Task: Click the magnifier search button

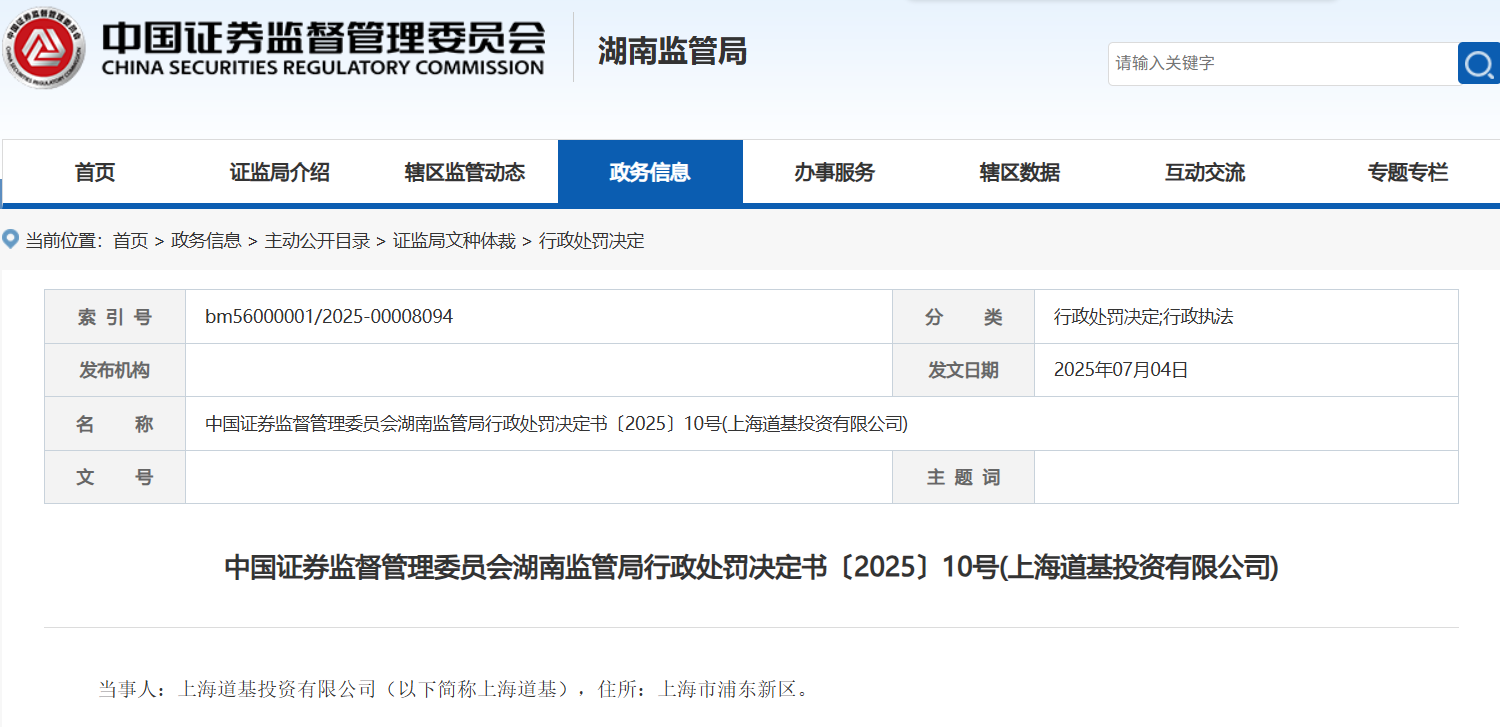Action: pos(1479,63)
